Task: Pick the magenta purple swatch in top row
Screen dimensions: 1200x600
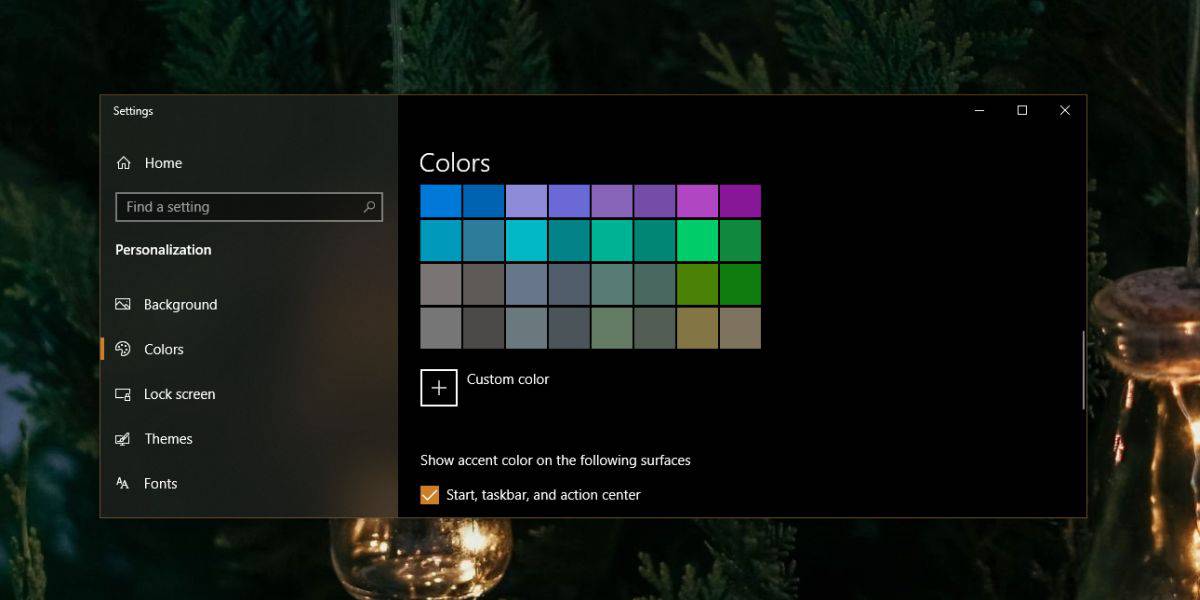Action: click(697, 201)
